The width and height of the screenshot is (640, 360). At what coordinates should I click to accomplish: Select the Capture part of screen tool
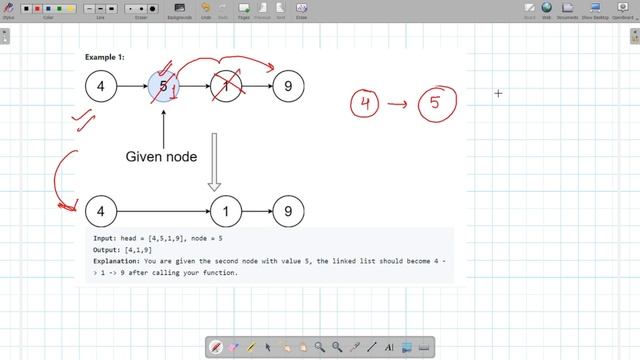click(x=407, y=347)
